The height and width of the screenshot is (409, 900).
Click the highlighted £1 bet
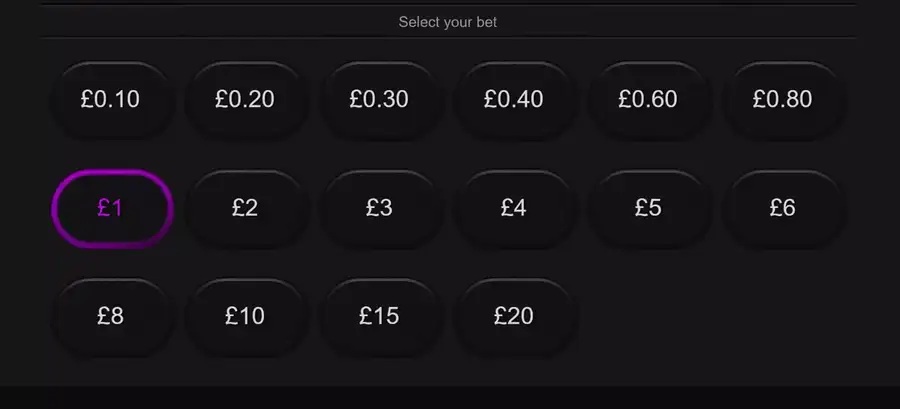112,208
